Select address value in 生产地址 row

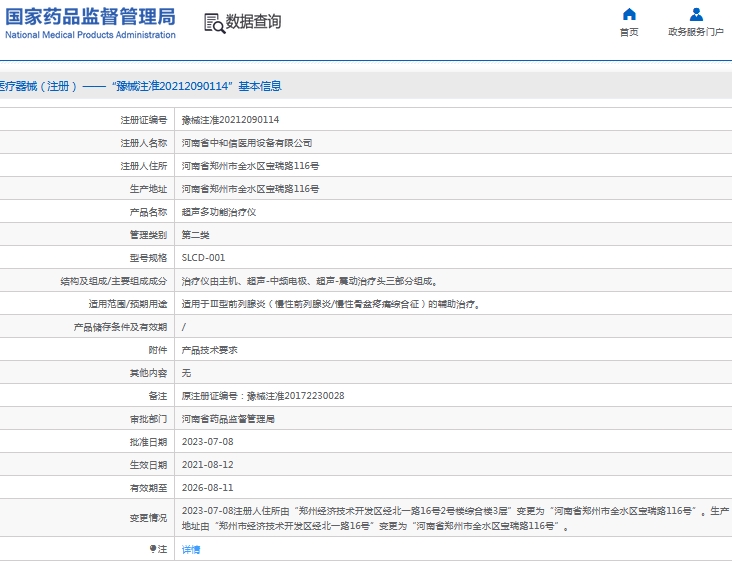click(x=250, y=189)
